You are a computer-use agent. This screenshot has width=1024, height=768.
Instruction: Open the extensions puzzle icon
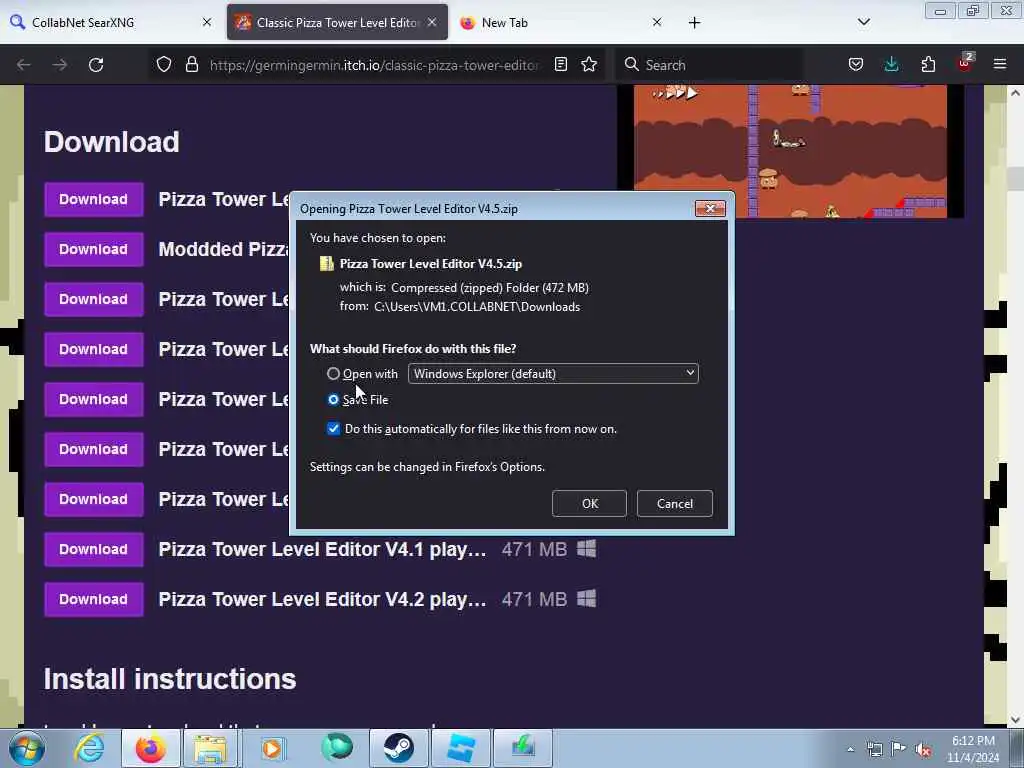tap(928, 65)
